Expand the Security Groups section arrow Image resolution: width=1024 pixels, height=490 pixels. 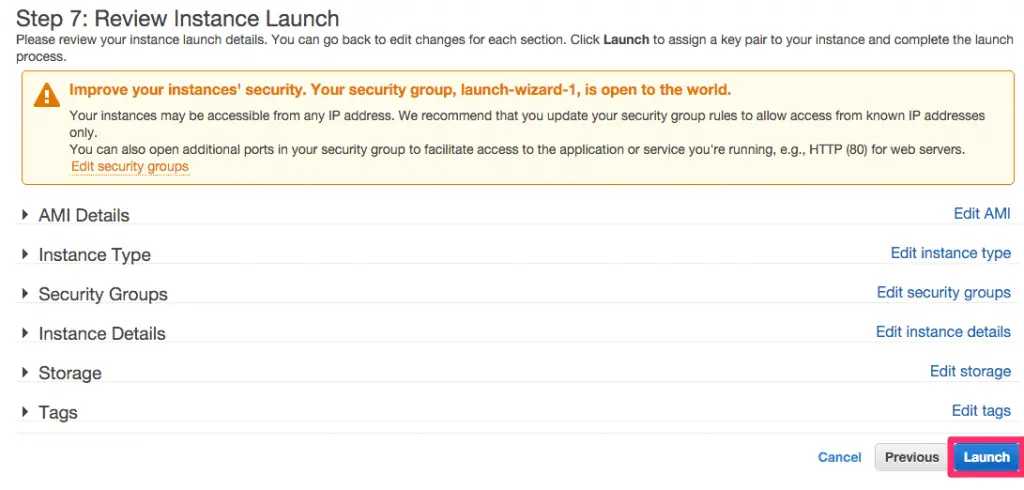25,293
